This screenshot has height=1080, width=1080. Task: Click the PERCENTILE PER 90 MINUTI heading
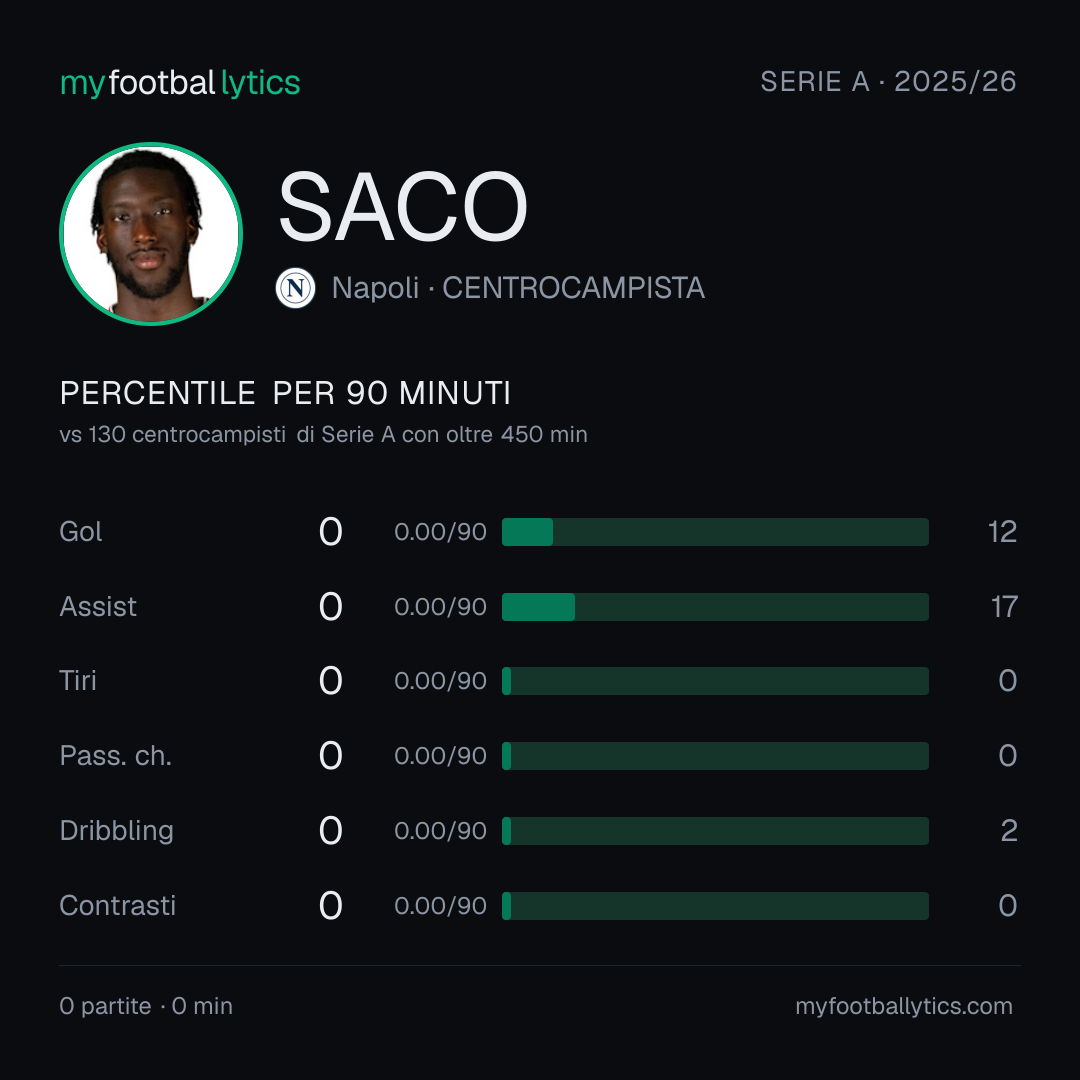(285, 393)
